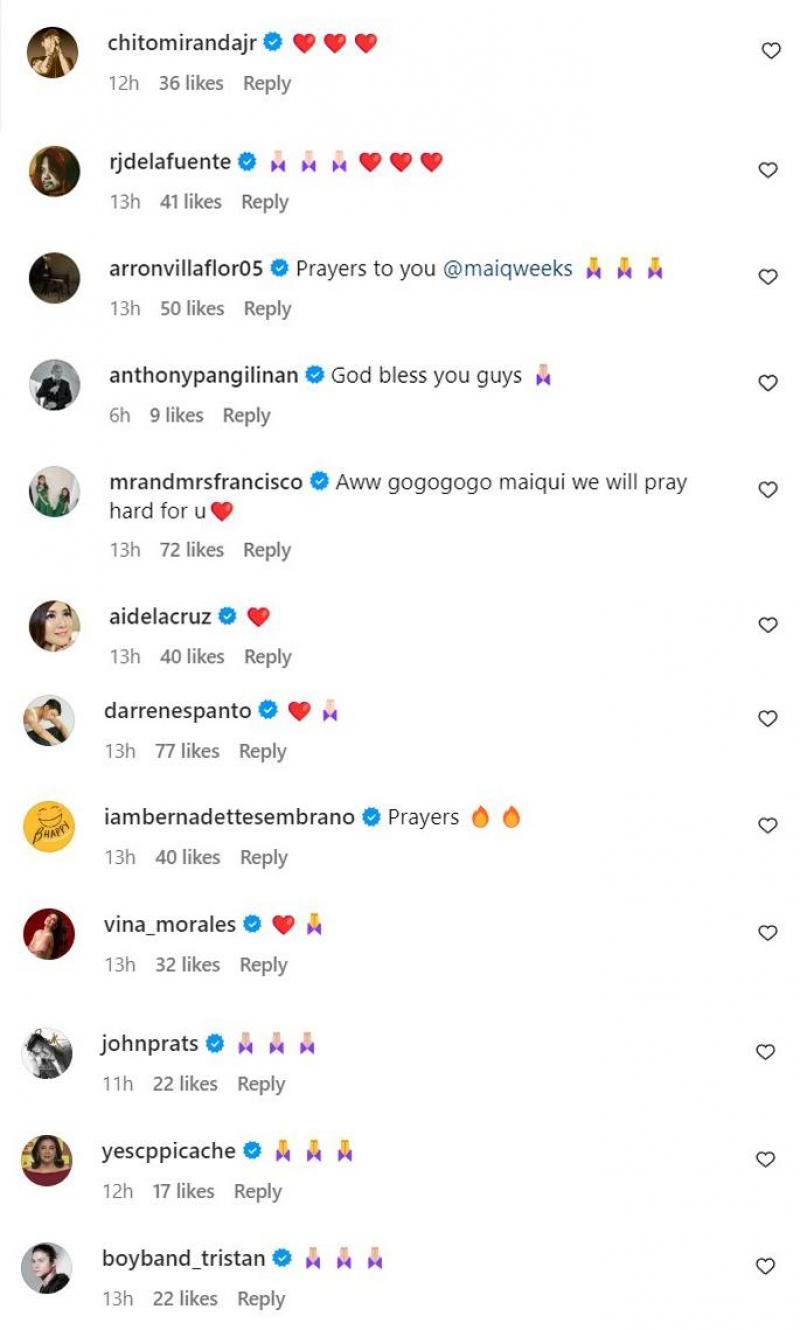Tap heart icon on rjdelafuente's comment

pyautogui.click(x=768, y=170)
